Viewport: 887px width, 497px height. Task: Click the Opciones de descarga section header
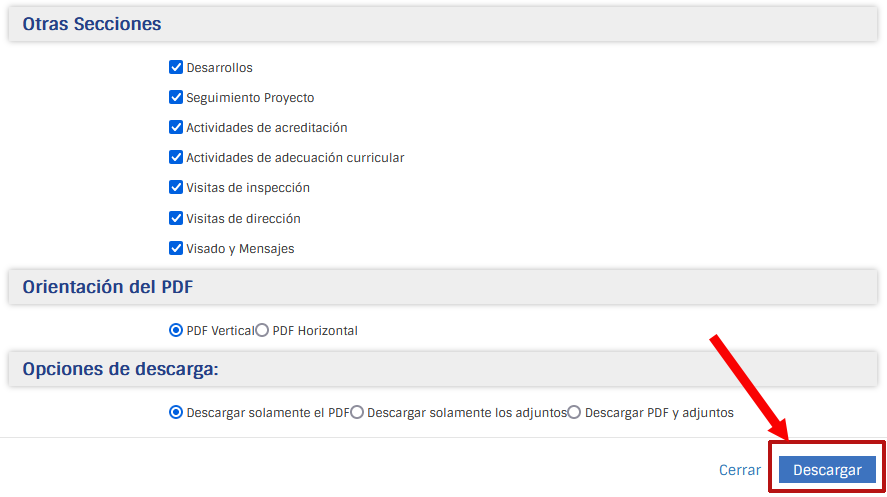coord(120,369)
